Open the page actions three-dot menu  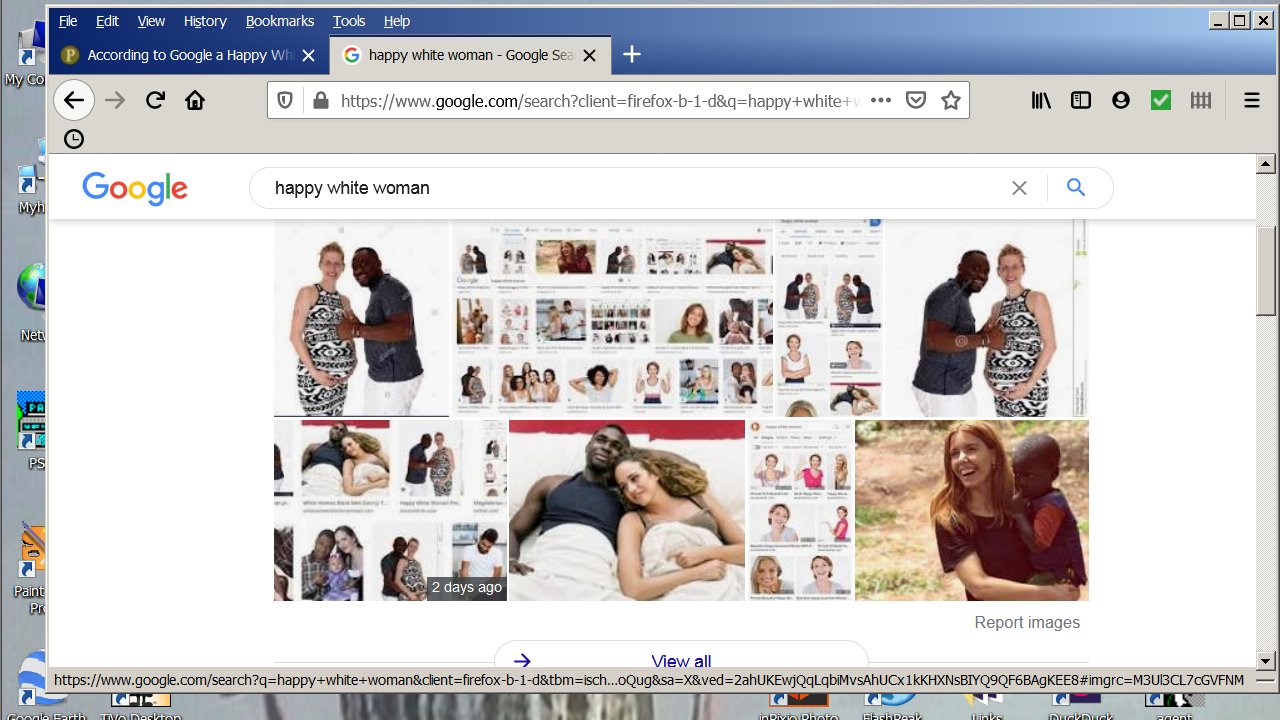(880, 100)
